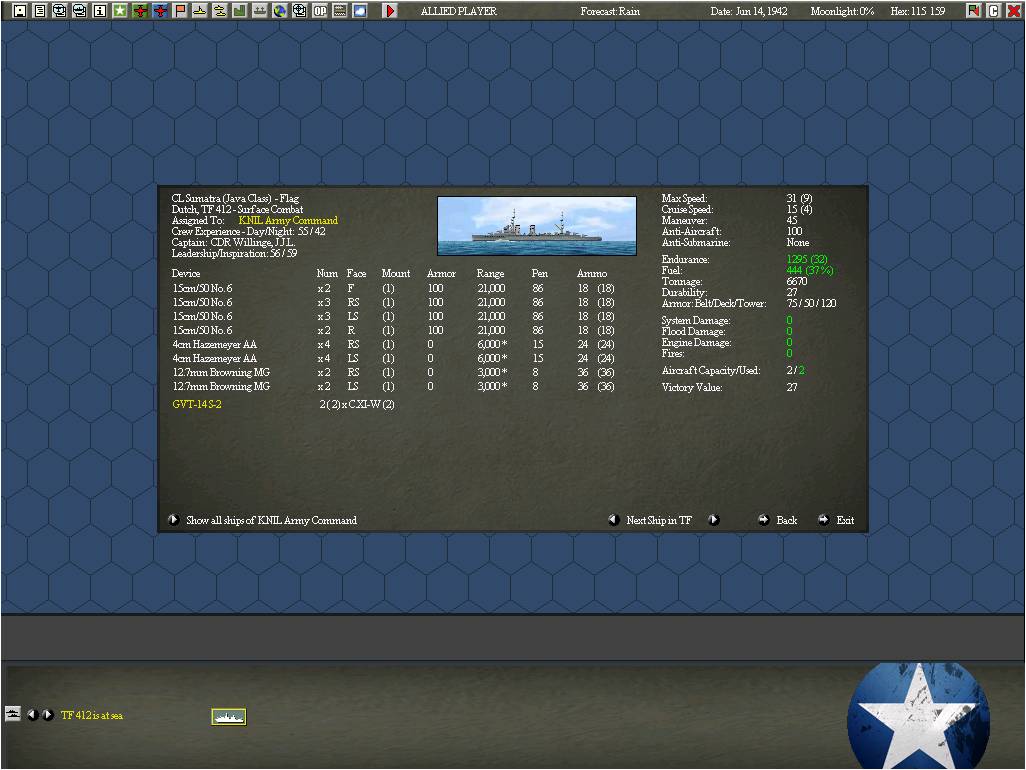
Task: Click the green industry graph toolbar icon
Action: coord(239,10)
